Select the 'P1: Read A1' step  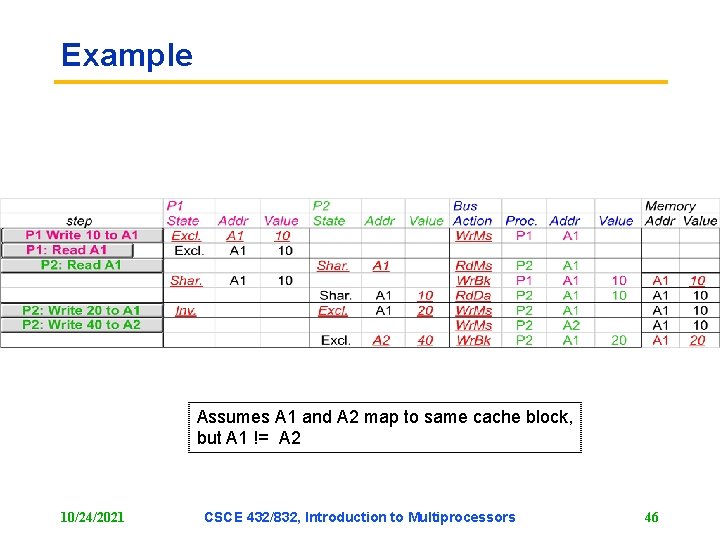(67, 250)
